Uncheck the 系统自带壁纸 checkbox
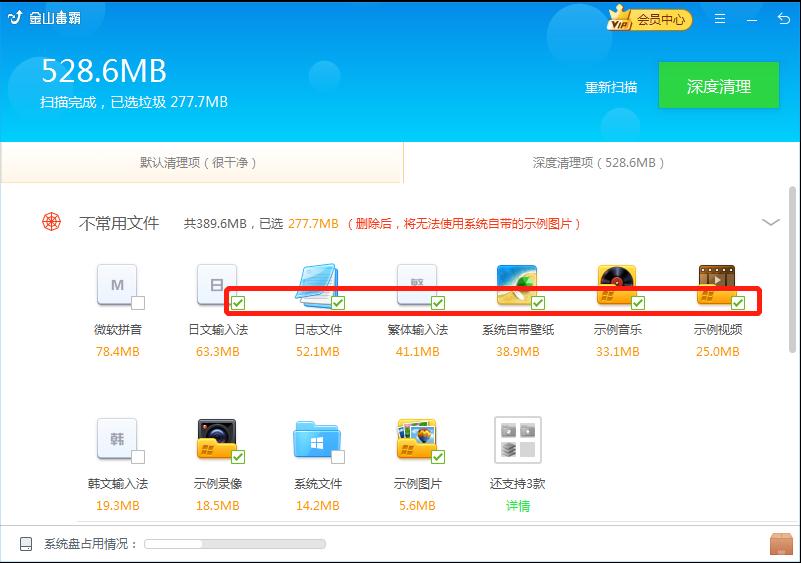 538,303
